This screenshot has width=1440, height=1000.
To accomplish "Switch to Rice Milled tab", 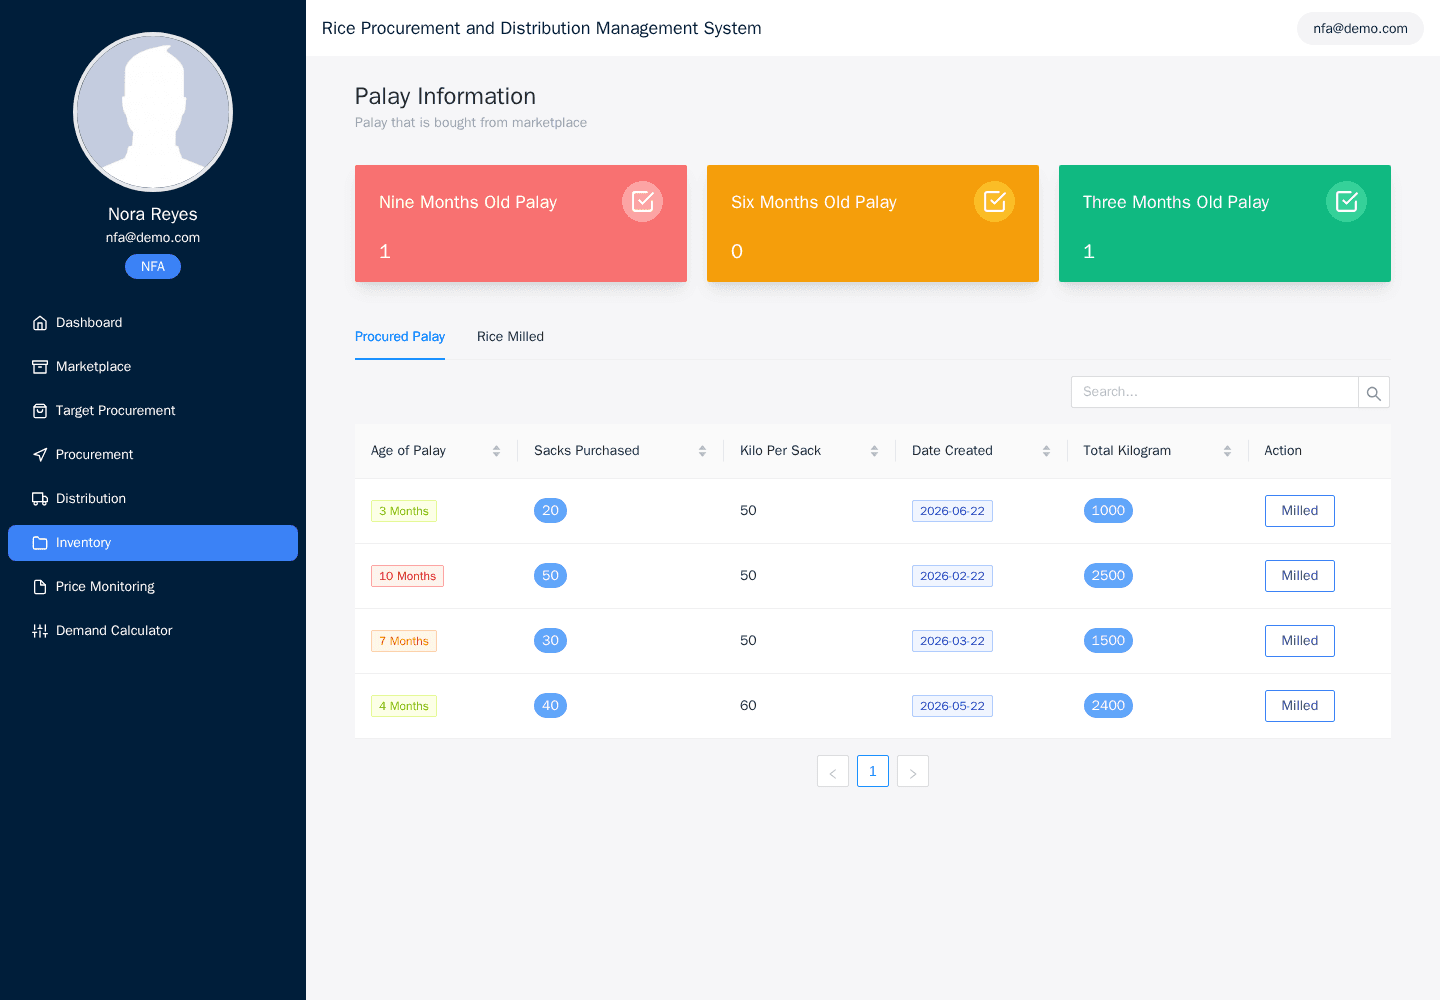I will point(510,337).
